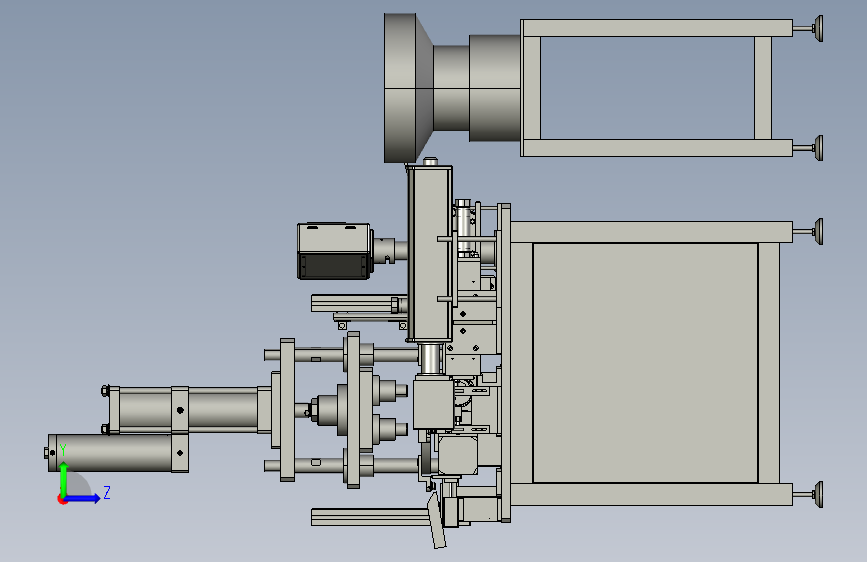Image resolution: width=867 pixels, height=562 pixels.
Task: Select the topmost leveling foot of the upper frame
Action: pos(817,28)
